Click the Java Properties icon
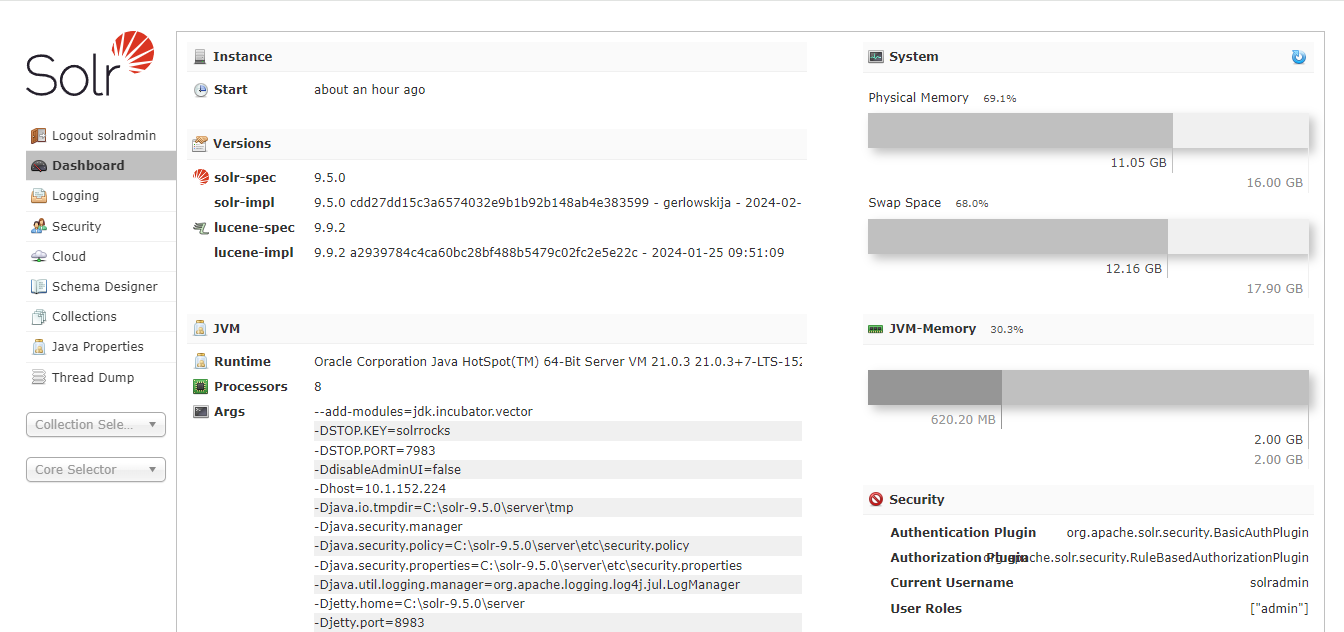 (38, 347)
